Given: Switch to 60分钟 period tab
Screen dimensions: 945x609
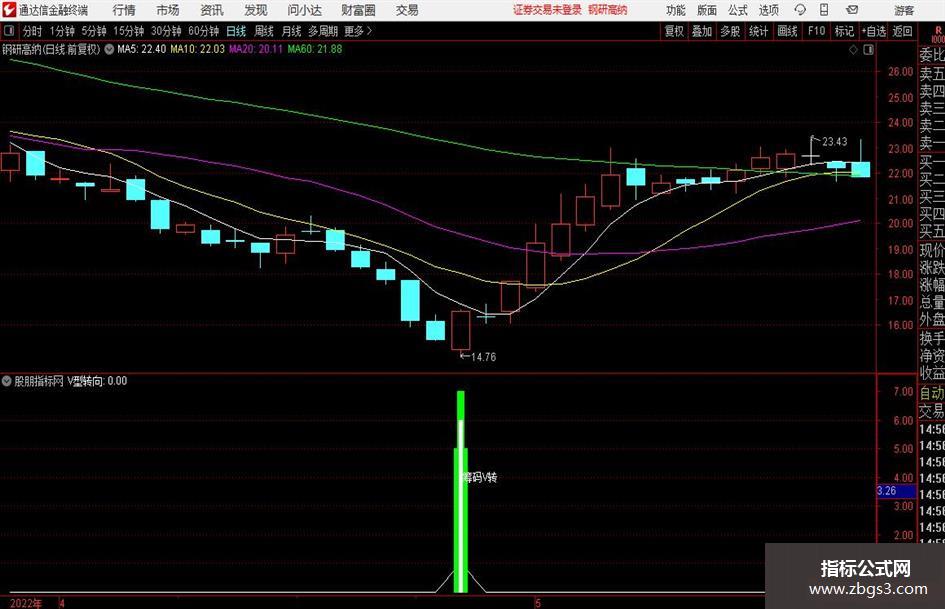Looking at the screenshot, I should tap(204, 31).
